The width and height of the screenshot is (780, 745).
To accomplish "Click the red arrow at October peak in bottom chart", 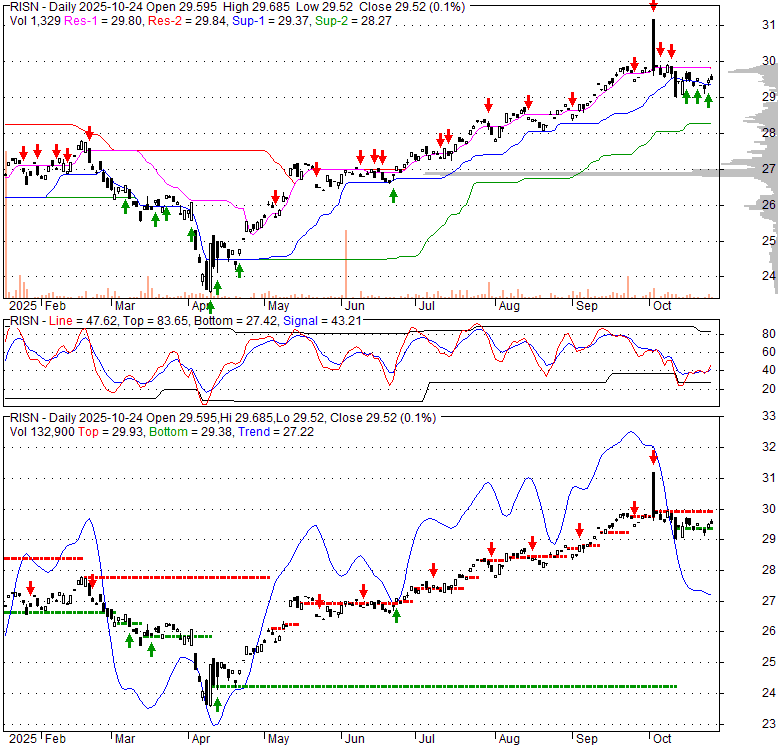I will pos(654,458).
